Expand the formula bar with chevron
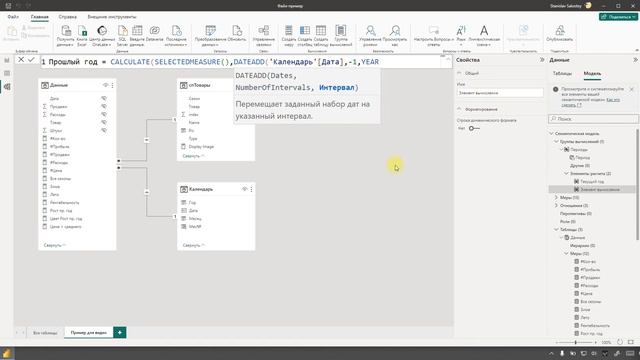Viewport: 640px width, 360px height. coord(448,60)
